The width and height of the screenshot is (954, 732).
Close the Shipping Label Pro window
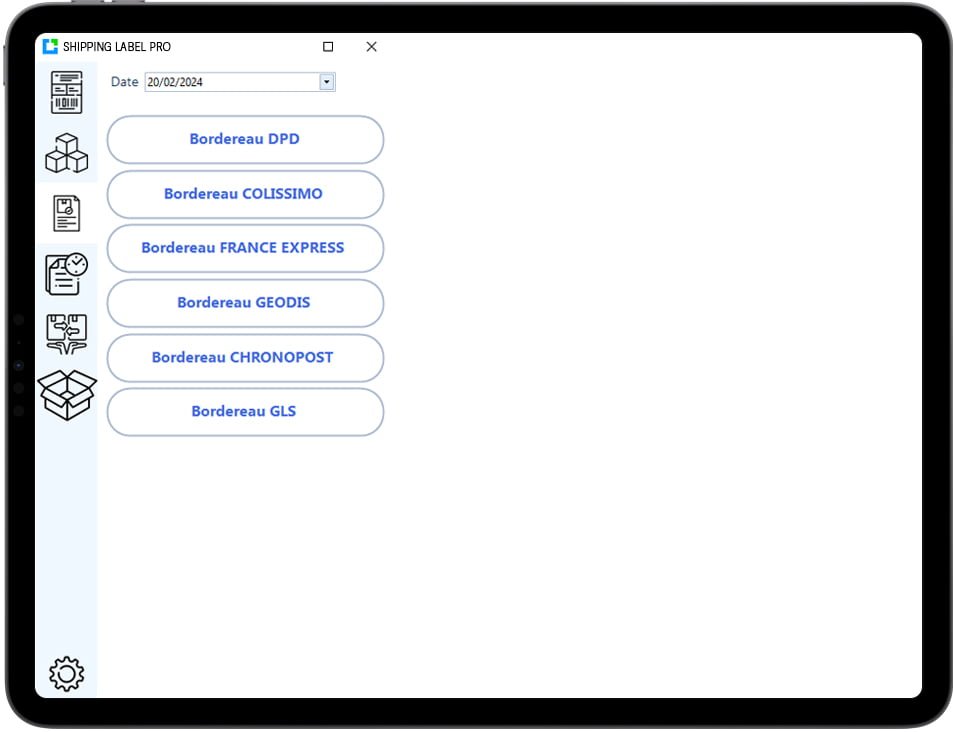(371, 47)
